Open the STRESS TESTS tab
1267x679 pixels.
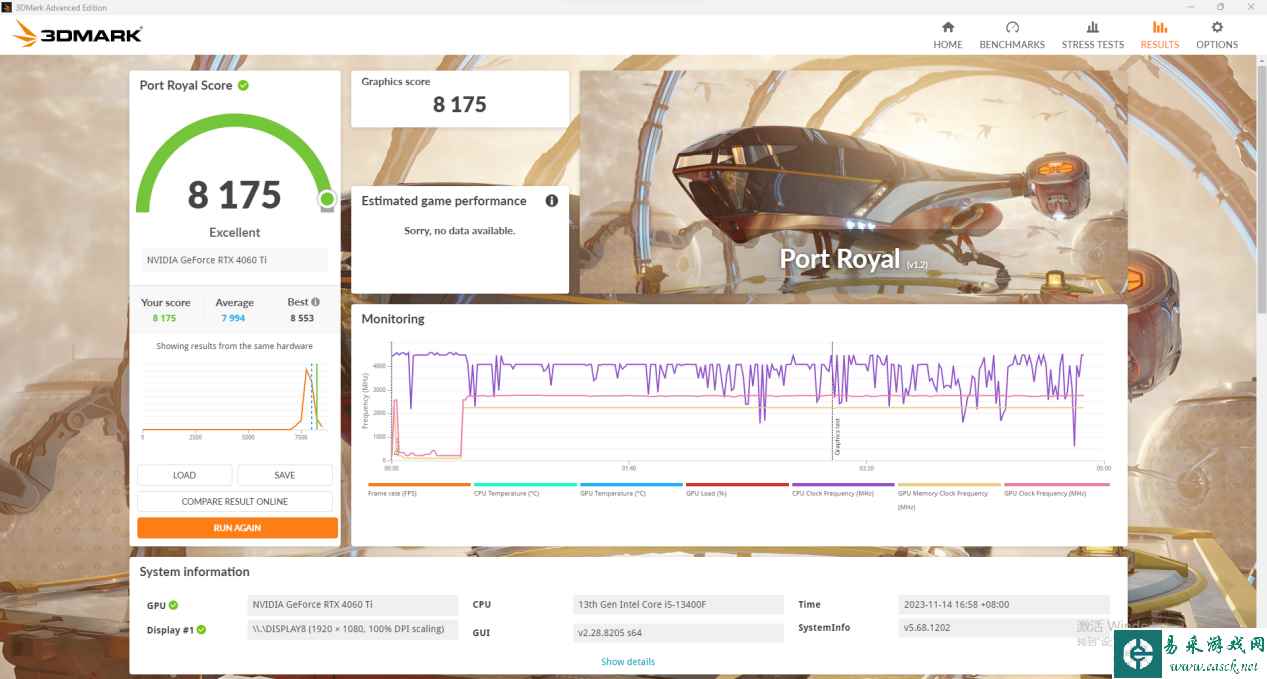point(1092,35)
